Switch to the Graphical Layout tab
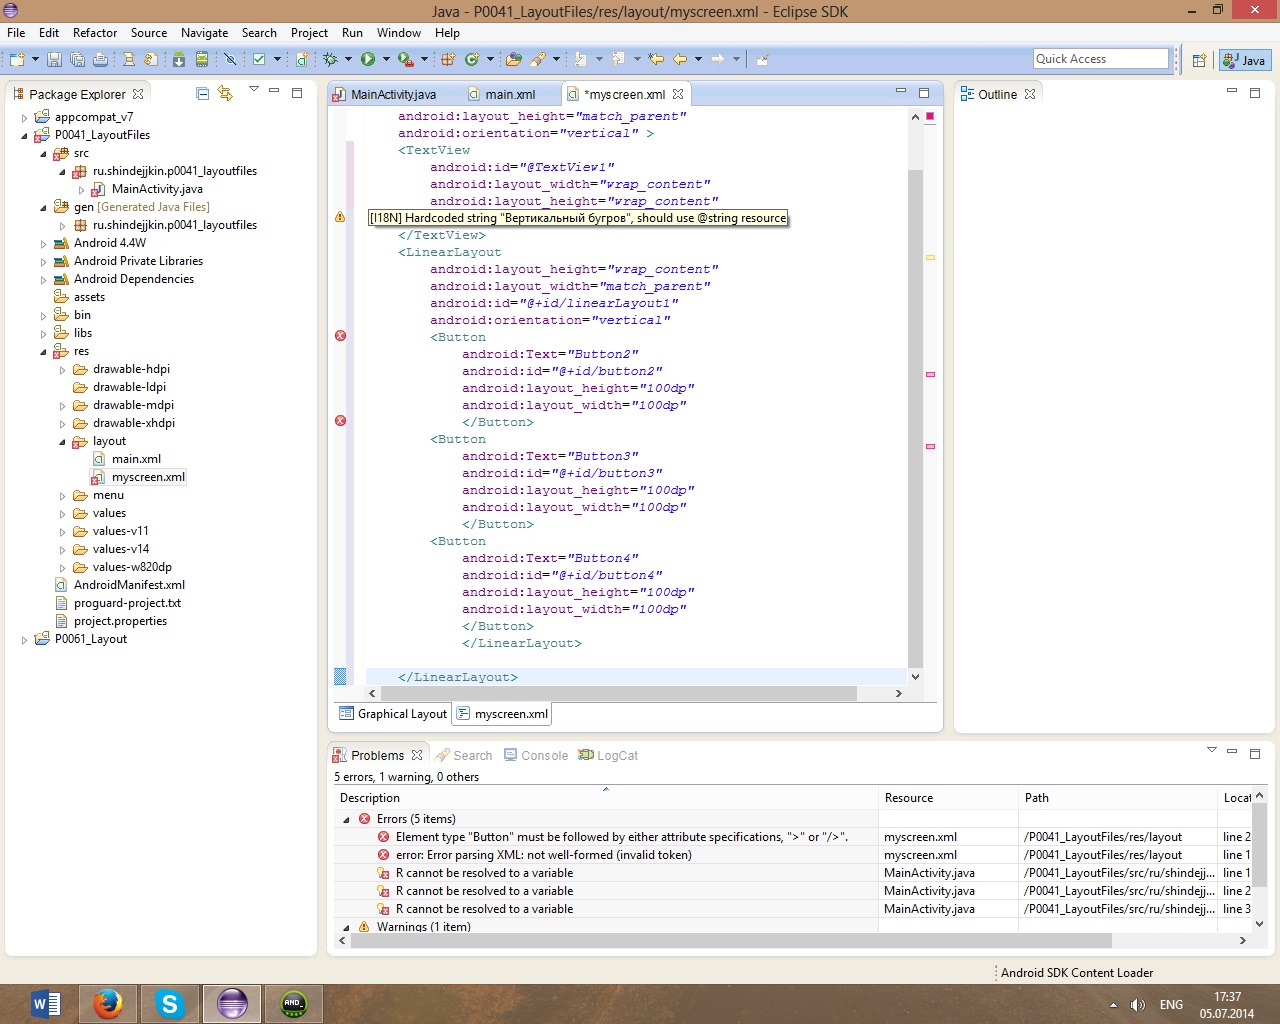1280x1024 pixels. click(x=393, y=714)
